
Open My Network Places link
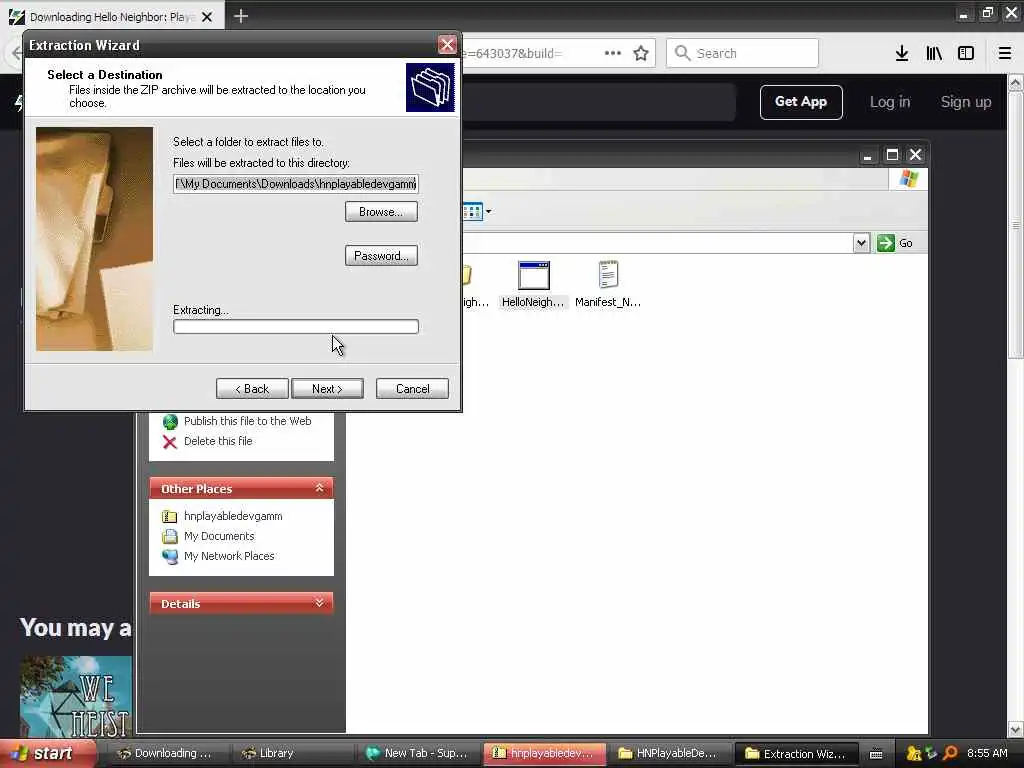coord(229,556)
